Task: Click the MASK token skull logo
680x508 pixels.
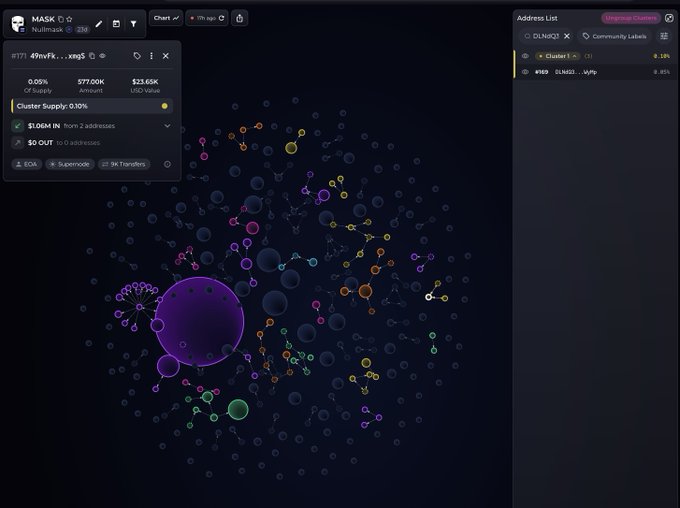Action: click(18, 24)
